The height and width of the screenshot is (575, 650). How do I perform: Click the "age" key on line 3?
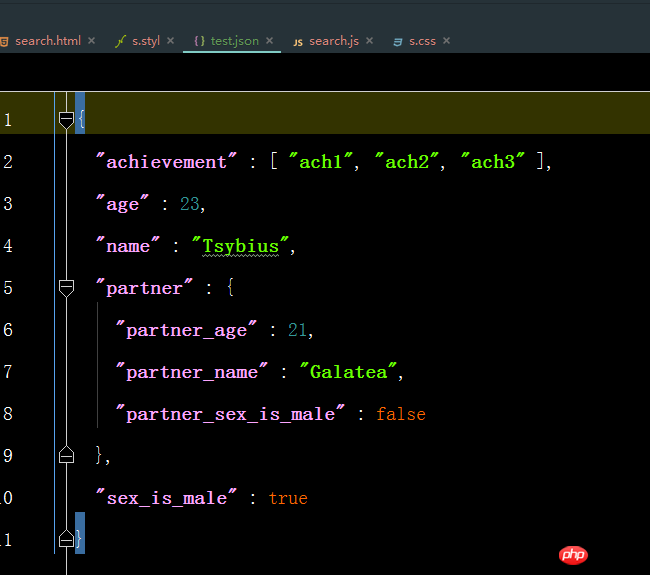122,204
